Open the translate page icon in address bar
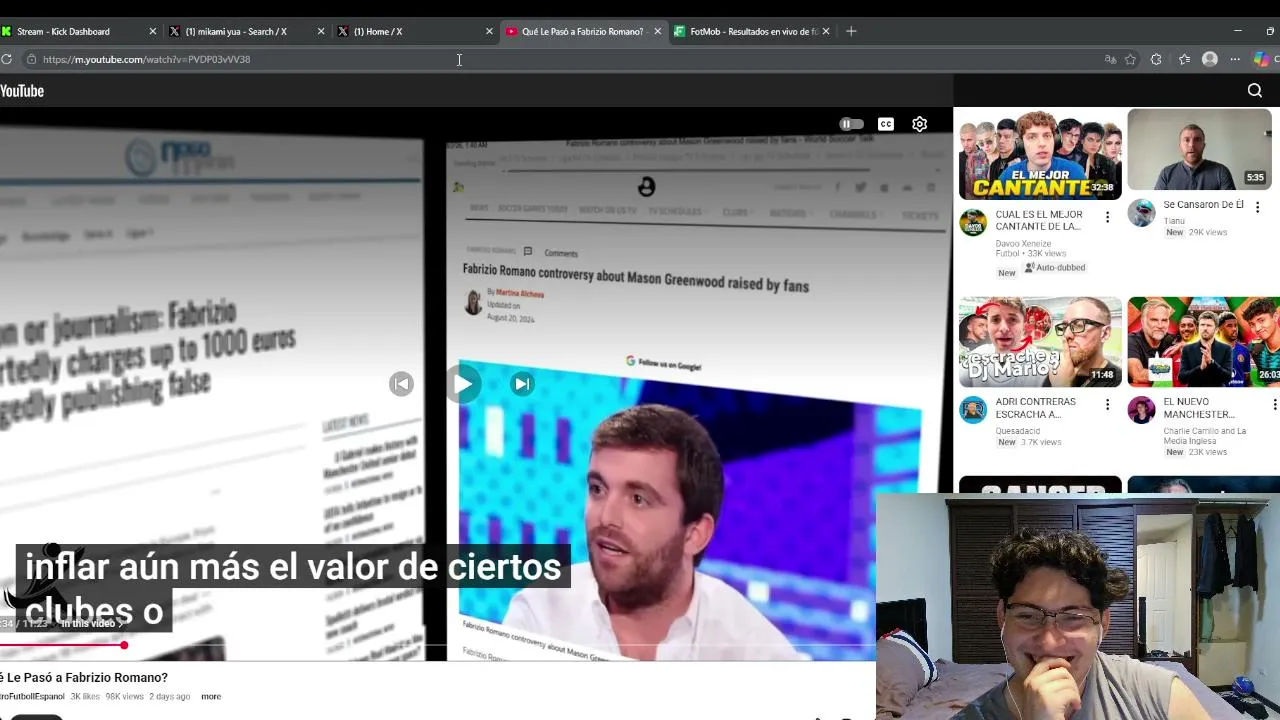Screen dimensions: 1280x720 click(1110, 59)
